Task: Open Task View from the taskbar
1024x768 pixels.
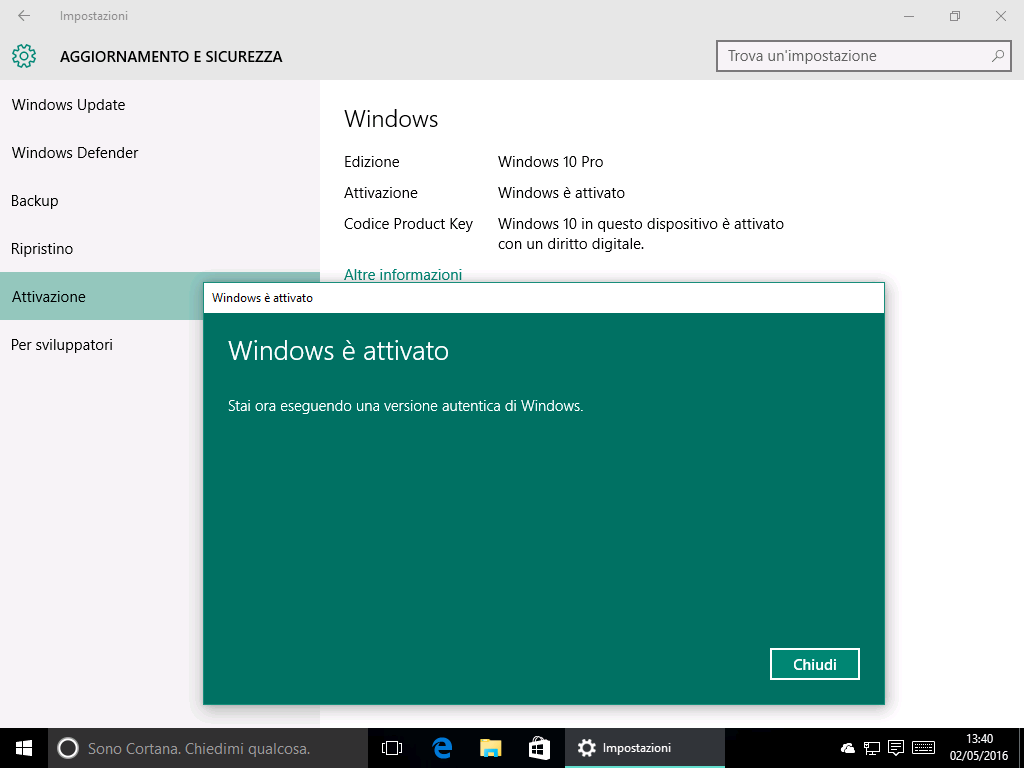Action: [392, 748]
